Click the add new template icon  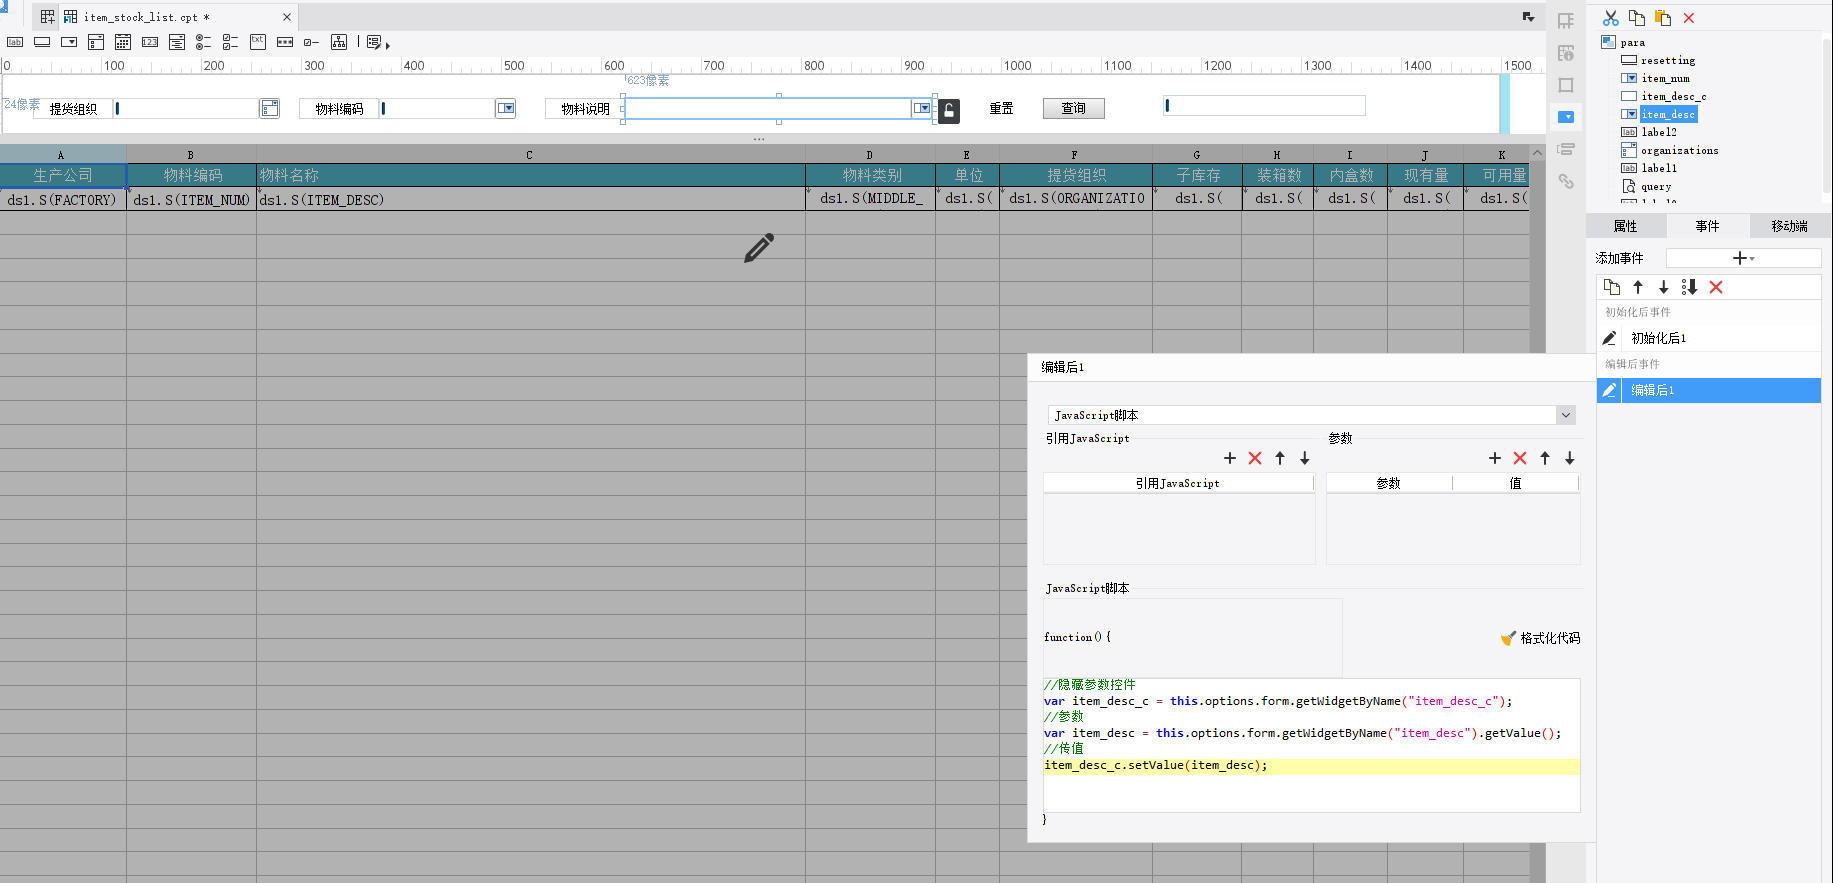click(48, 17)
